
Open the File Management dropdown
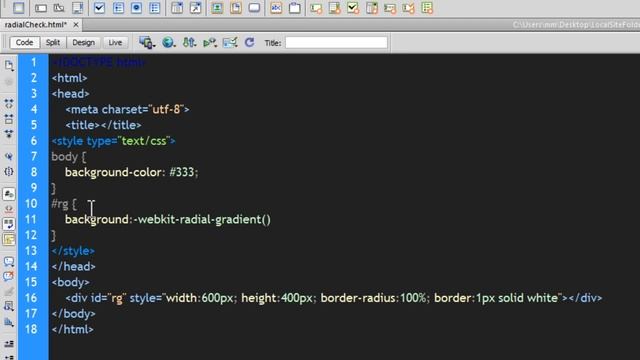[x=189, y=42]
